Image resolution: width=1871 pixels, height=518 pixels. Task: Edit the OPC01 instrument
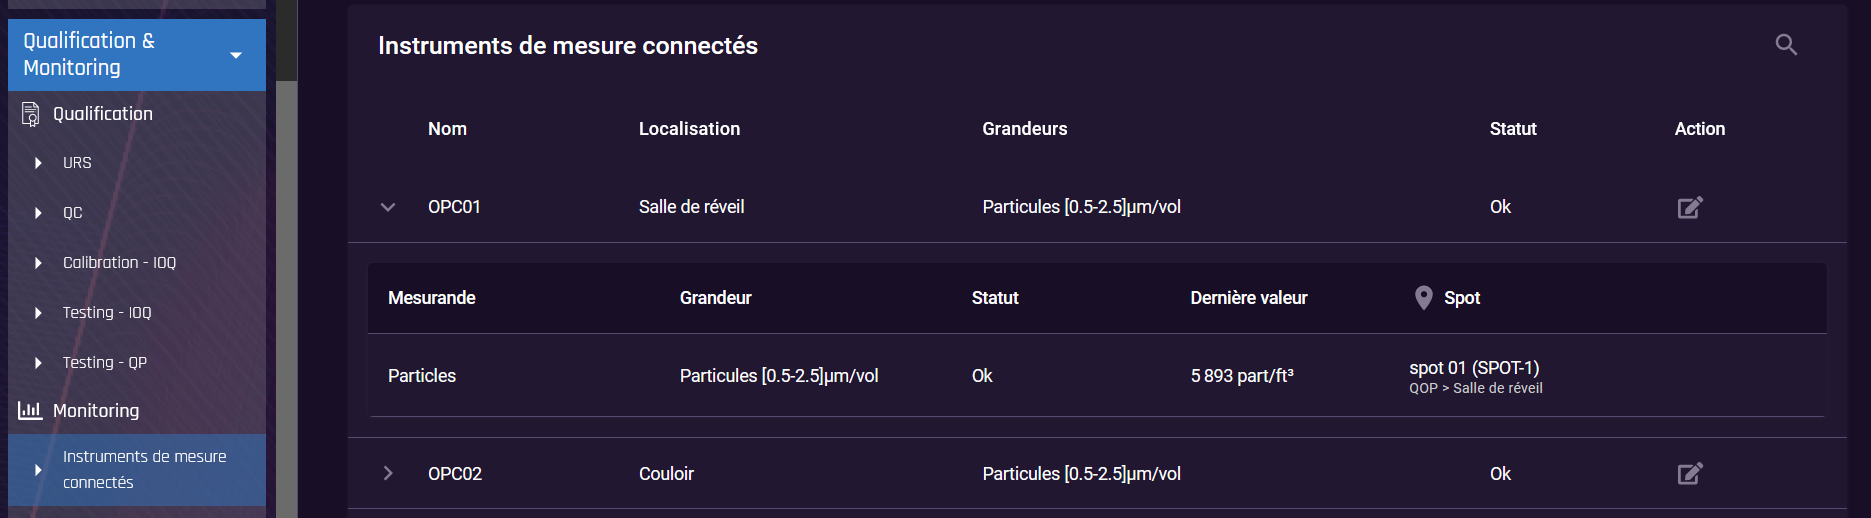[x=1690, y=207]
